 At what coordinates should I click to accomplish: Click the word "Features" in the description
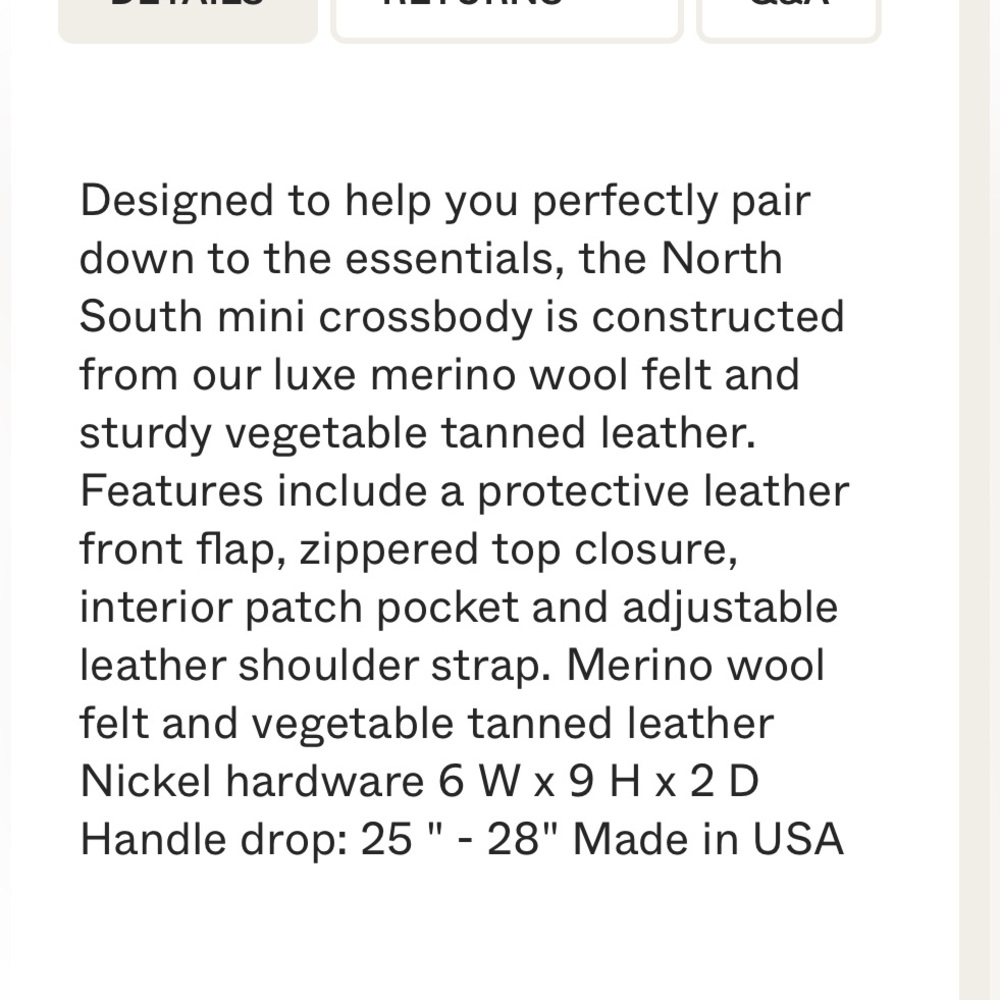coord(171,491)
